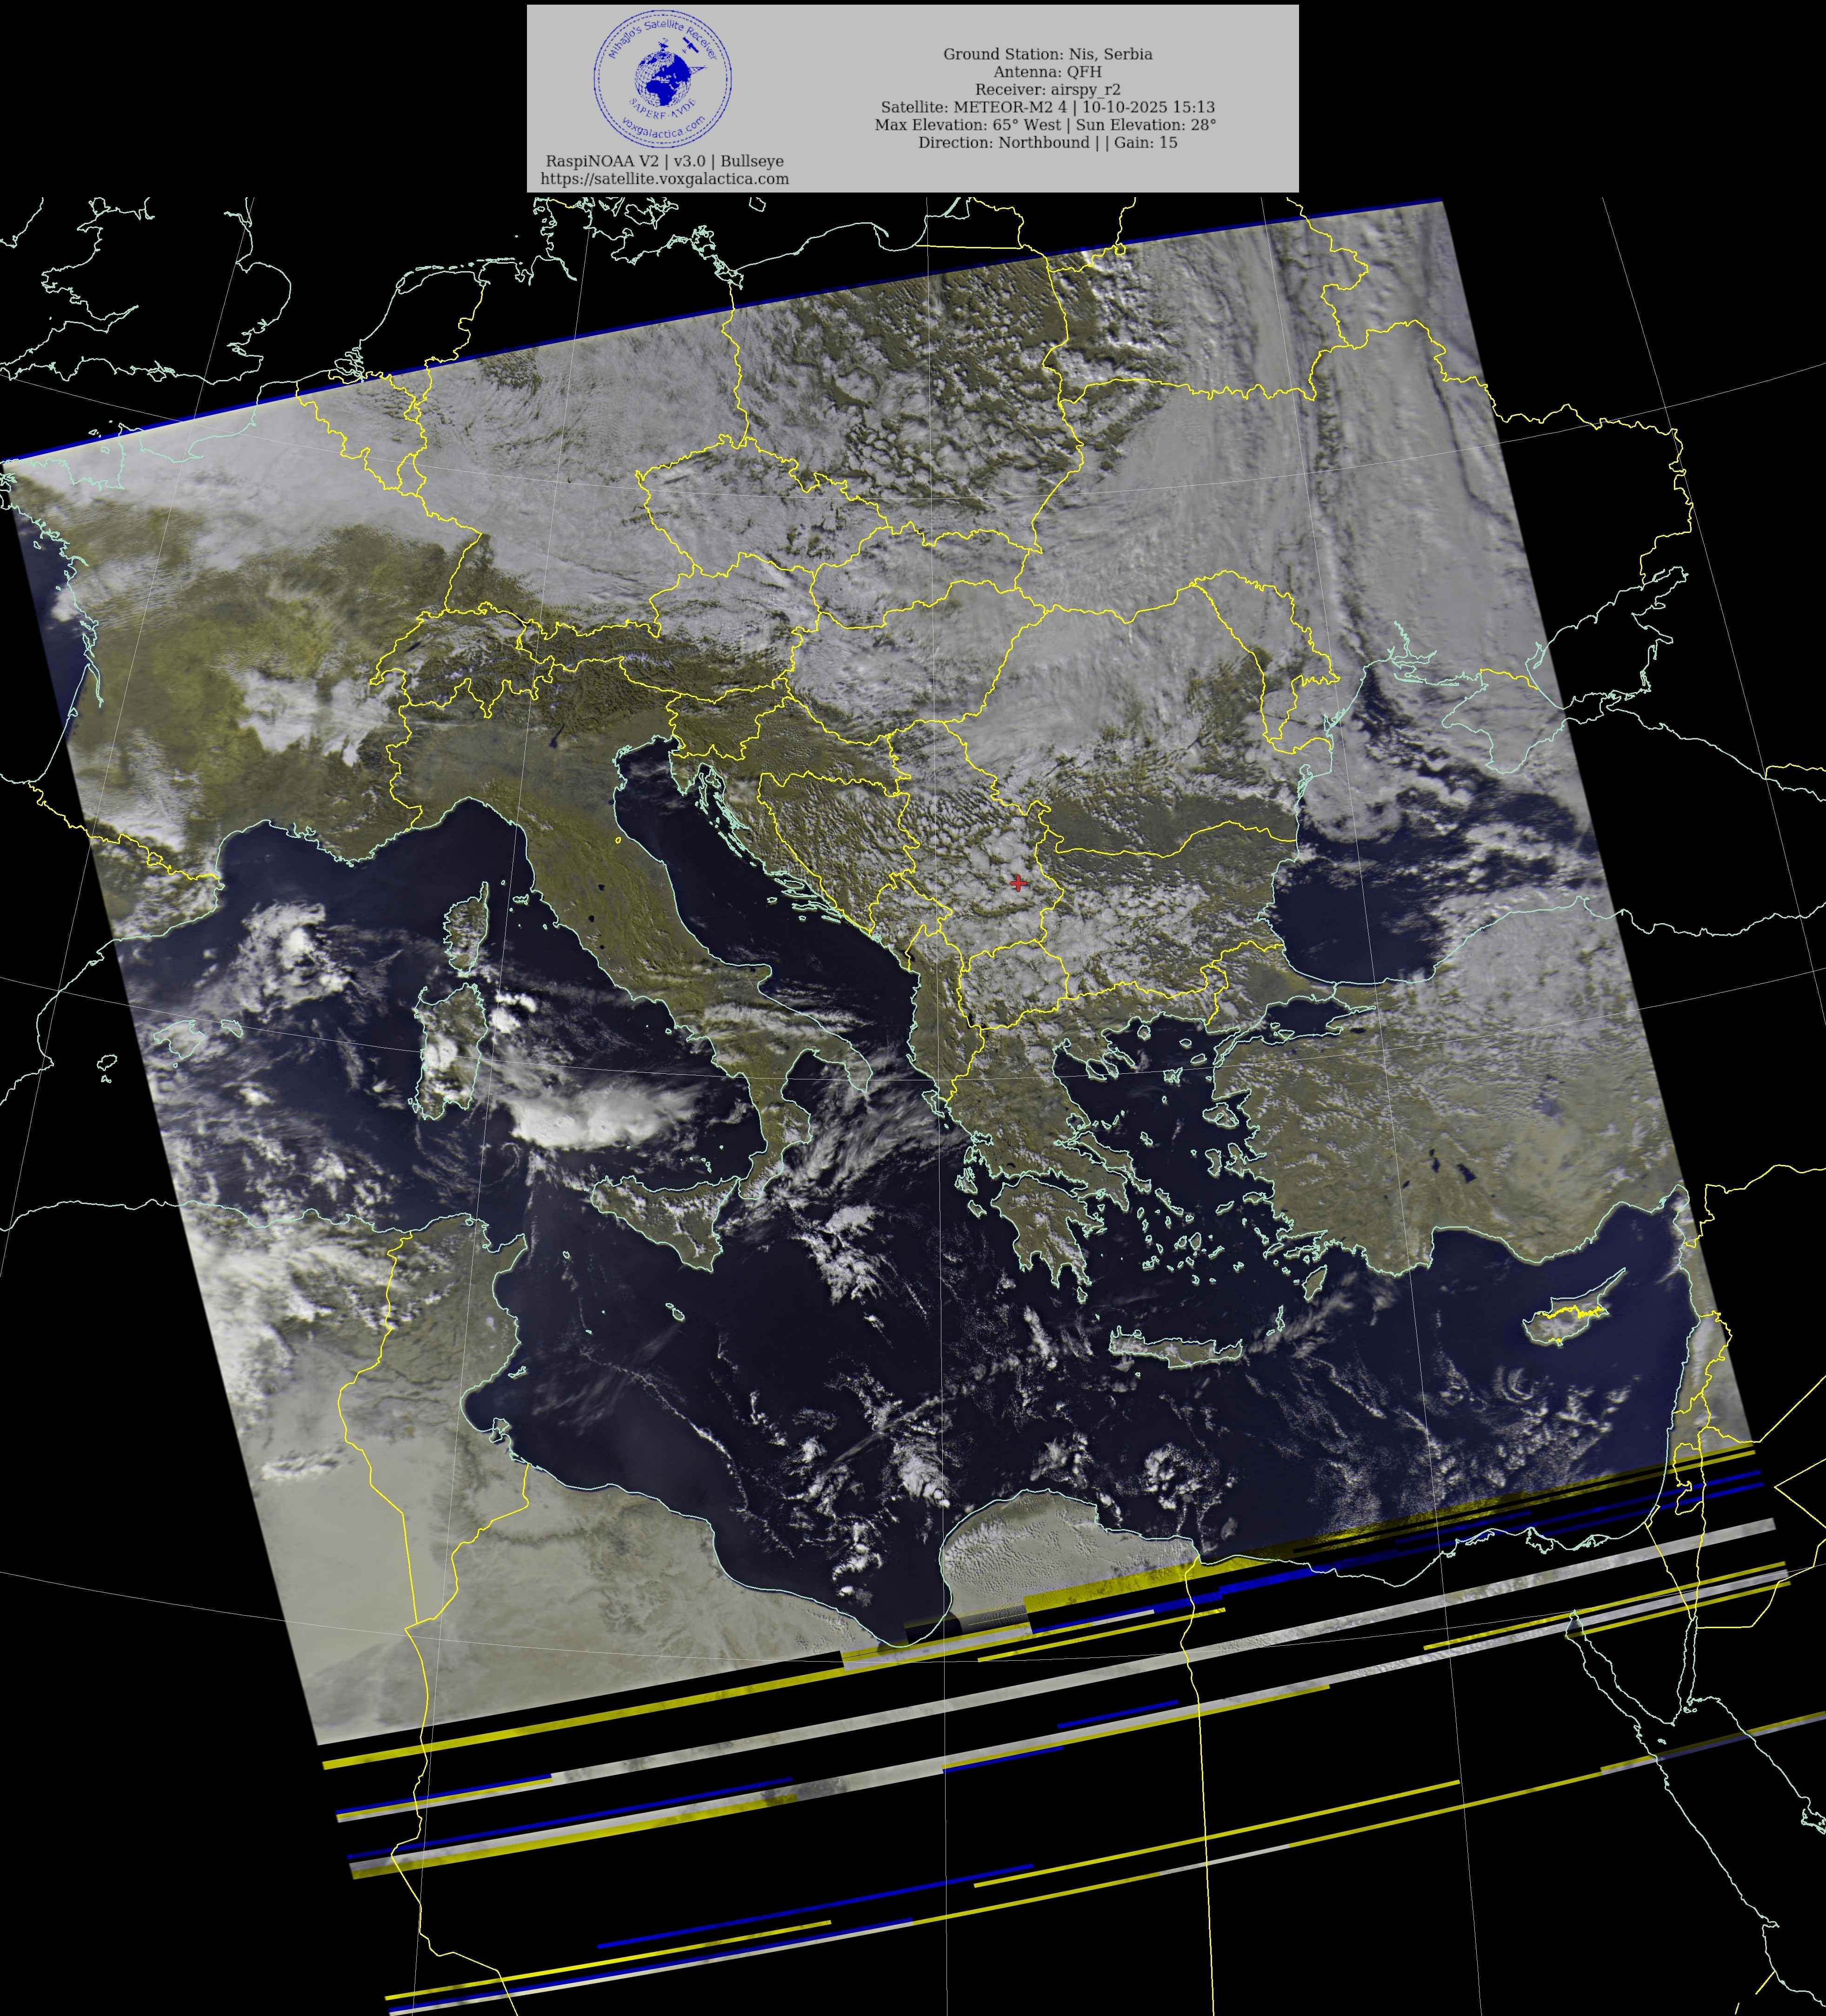Click the blue Mihajlo's Satellite Receiver logo stamp
The image size is (1826, 2016).
[x=663, y=79]
